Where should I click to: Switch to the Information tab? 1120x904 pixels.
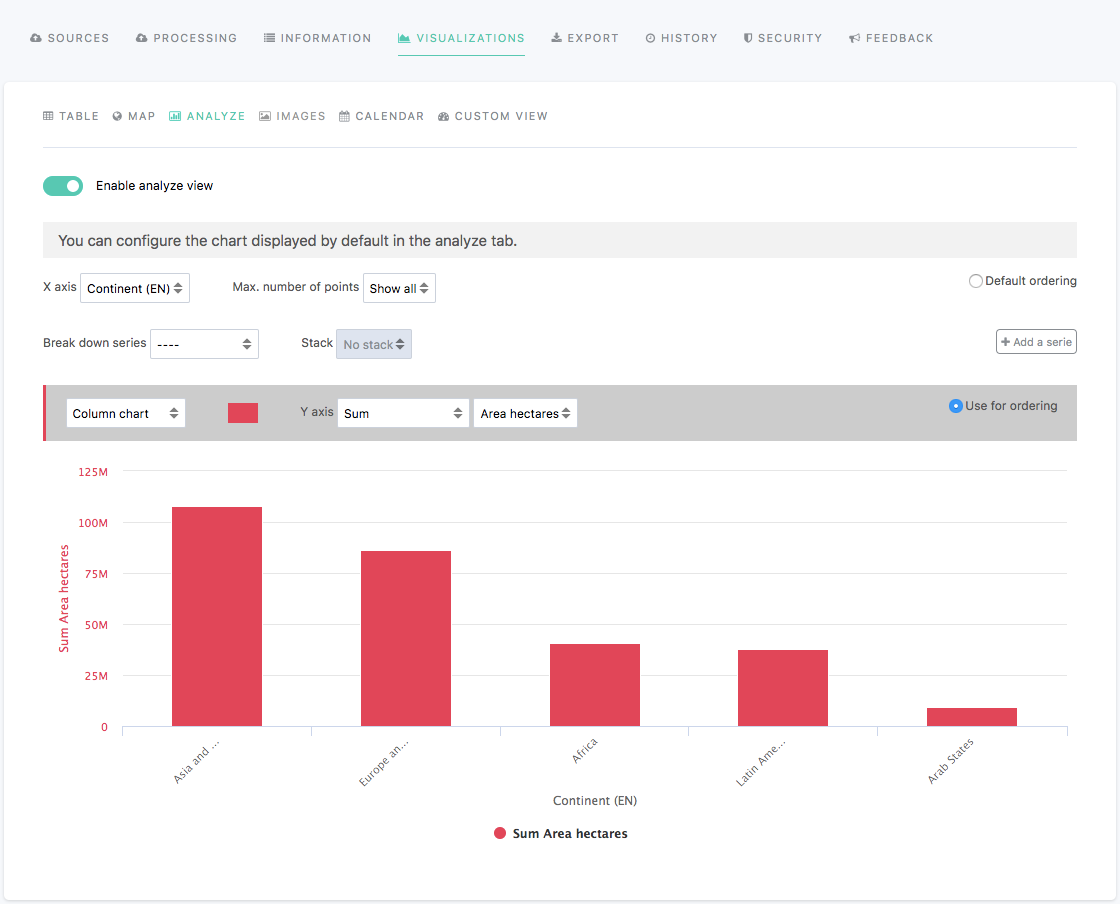pos(317,38)
